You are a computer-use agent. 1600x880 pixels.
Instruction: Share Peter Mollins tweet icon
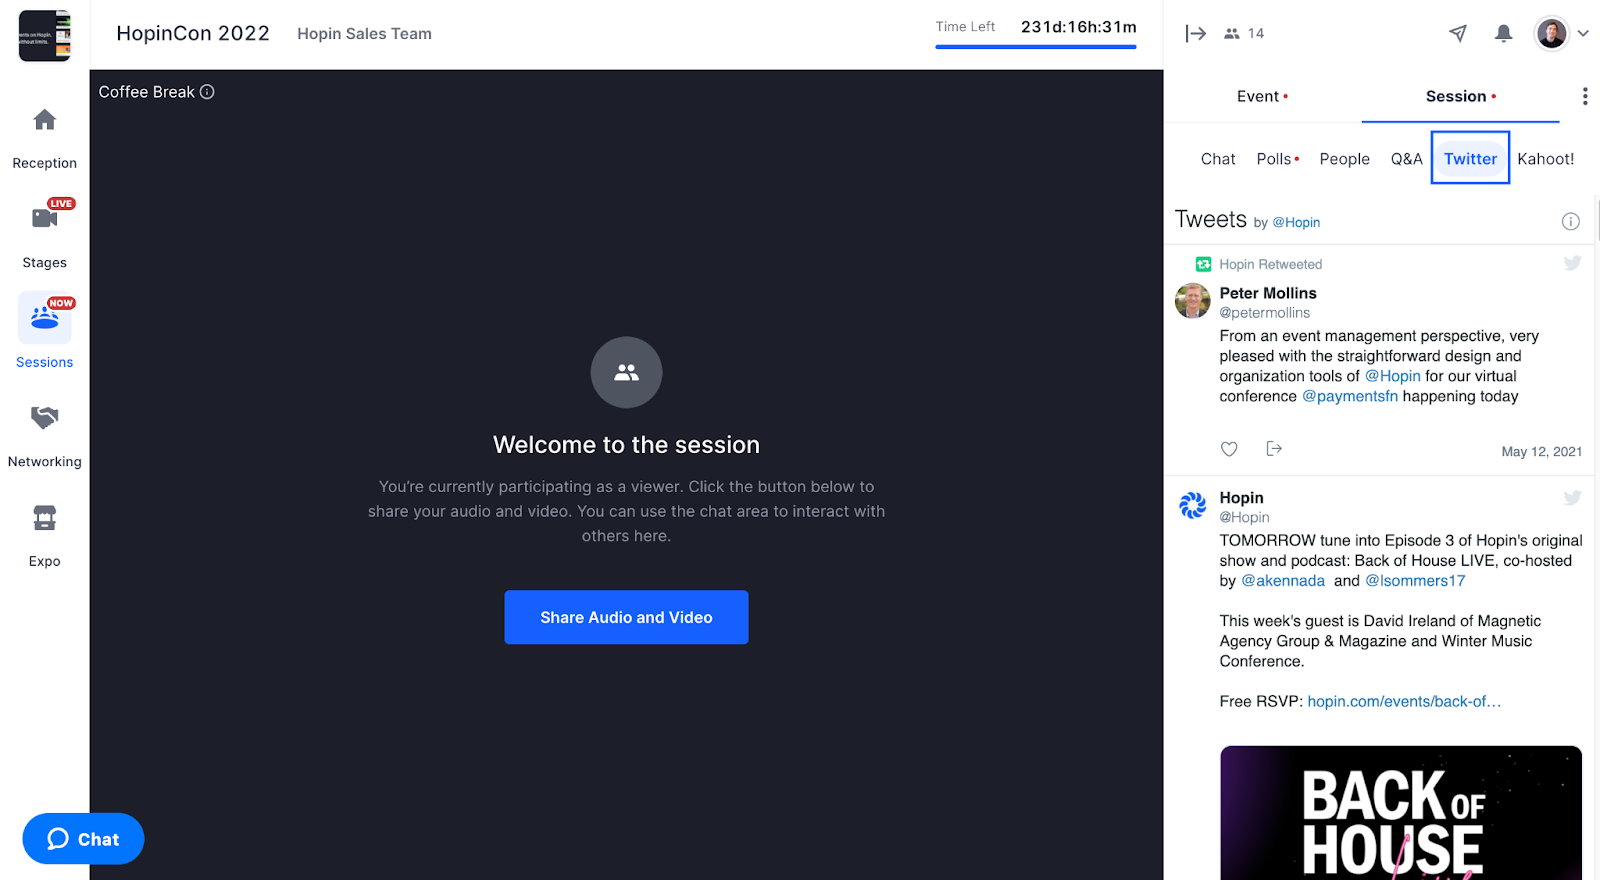(1274, 448)
